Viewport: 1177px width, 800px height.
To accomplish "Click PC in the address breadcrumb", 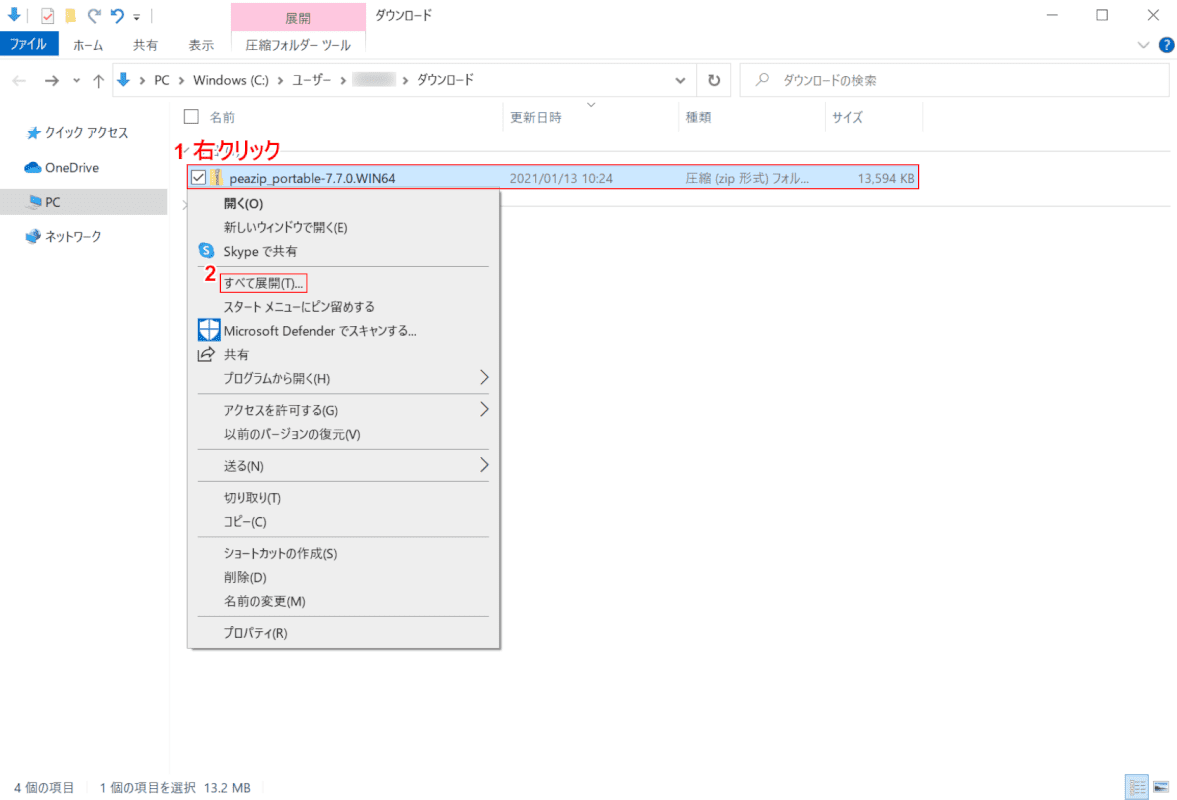I will pos(161,80).
